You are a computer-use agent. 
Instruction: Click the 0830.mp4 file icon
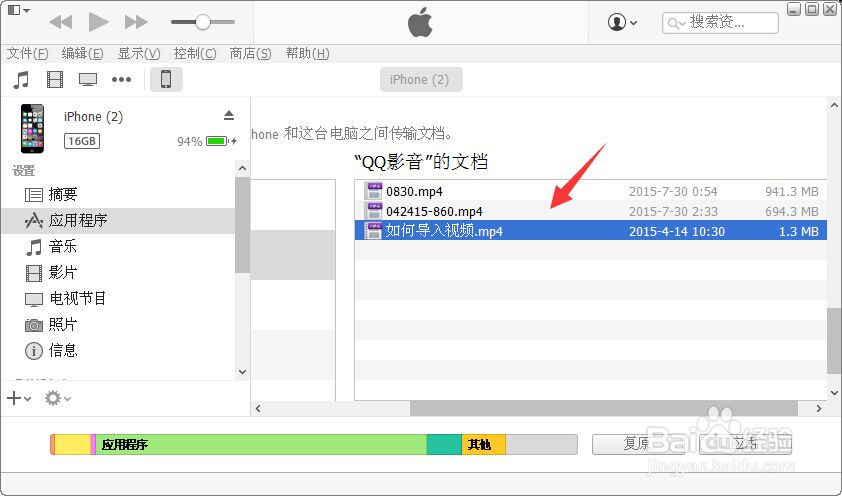click(x=373, y=191)
